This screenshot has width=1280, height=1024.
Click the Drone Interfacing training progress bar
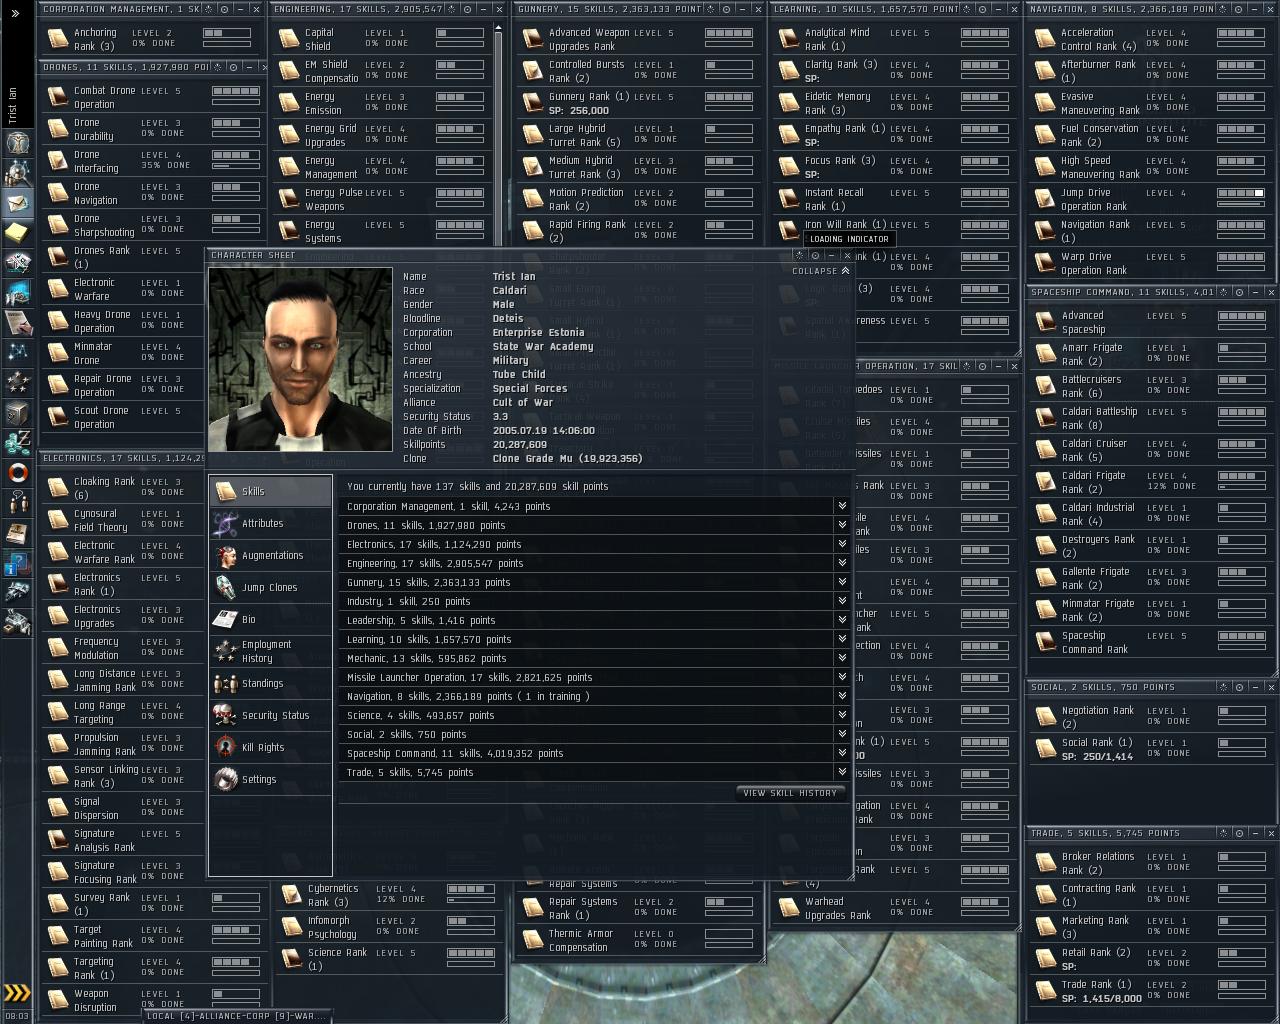click(236, 166)
